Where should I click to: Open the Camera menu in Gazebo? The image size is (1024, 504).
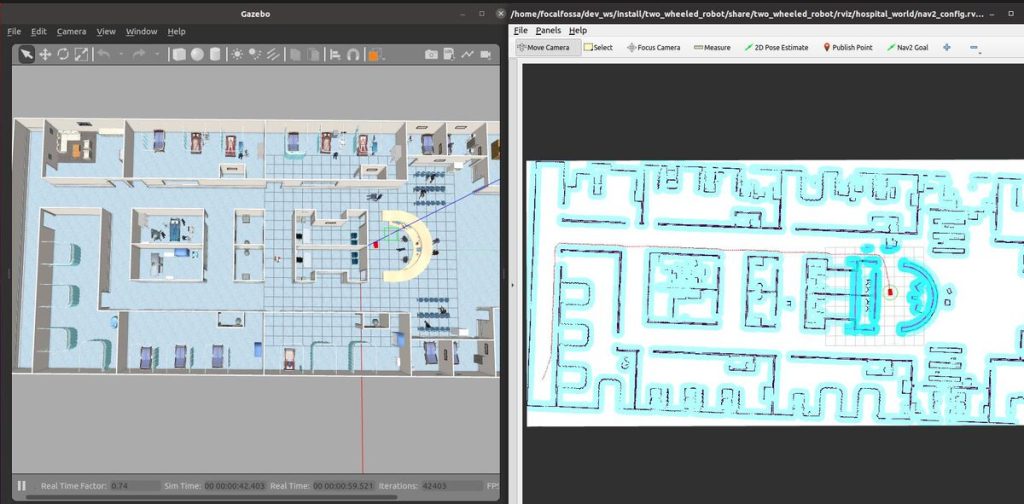71,31
